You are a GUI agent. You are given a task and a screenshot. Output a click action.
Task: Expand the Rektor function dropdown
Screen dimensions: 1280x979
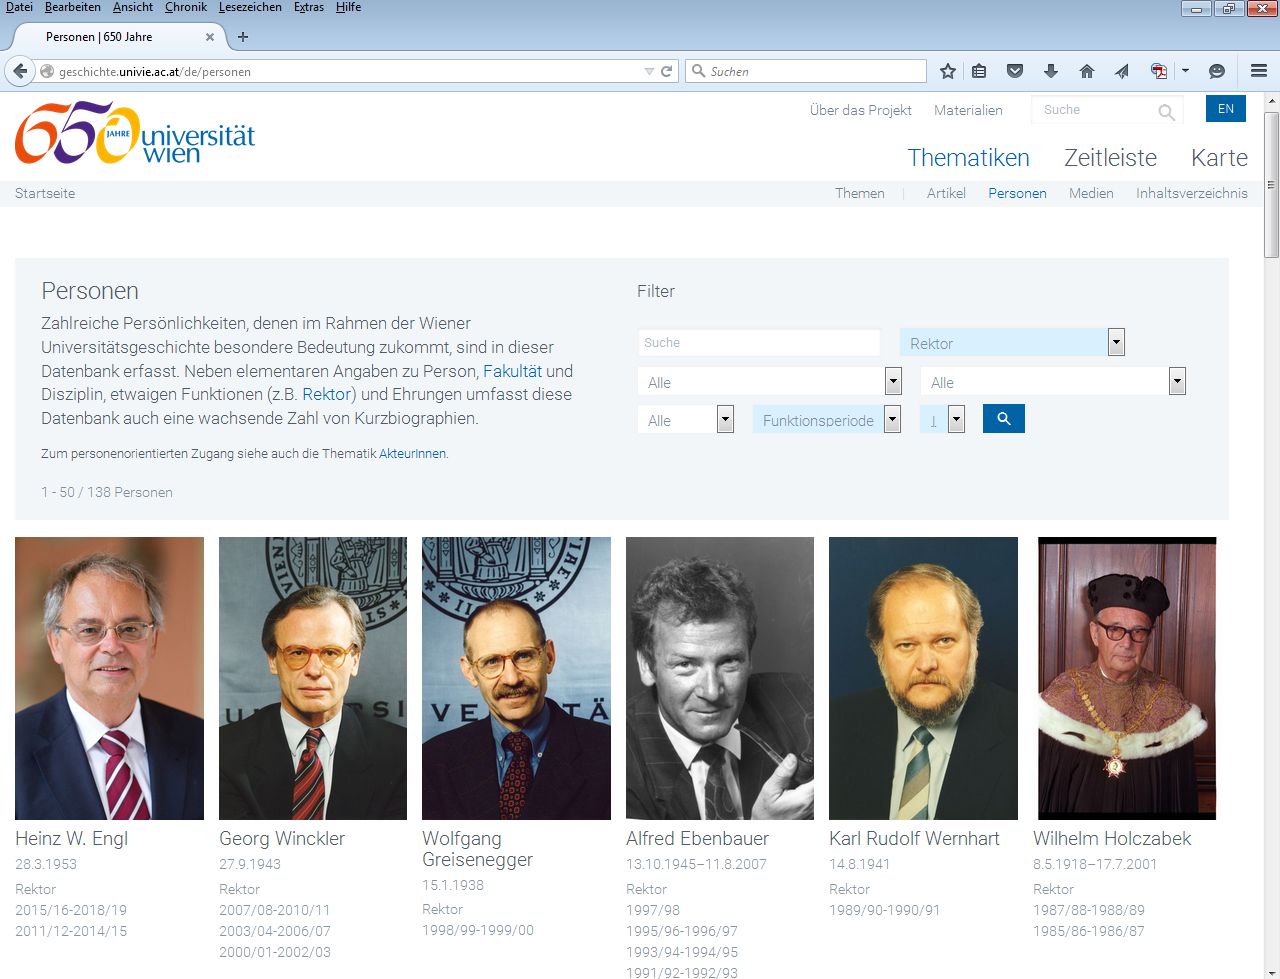click(1116, 343)
